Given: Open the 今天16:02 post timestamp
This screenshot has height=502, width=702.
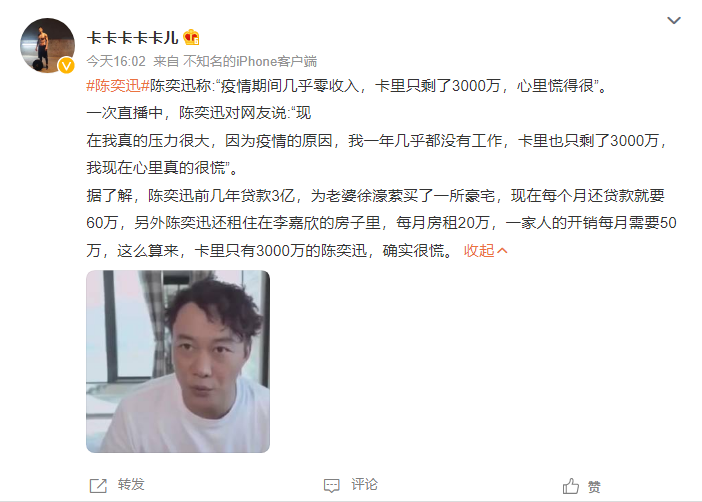Looking at the screenshot, I should [x=116, y=61].
